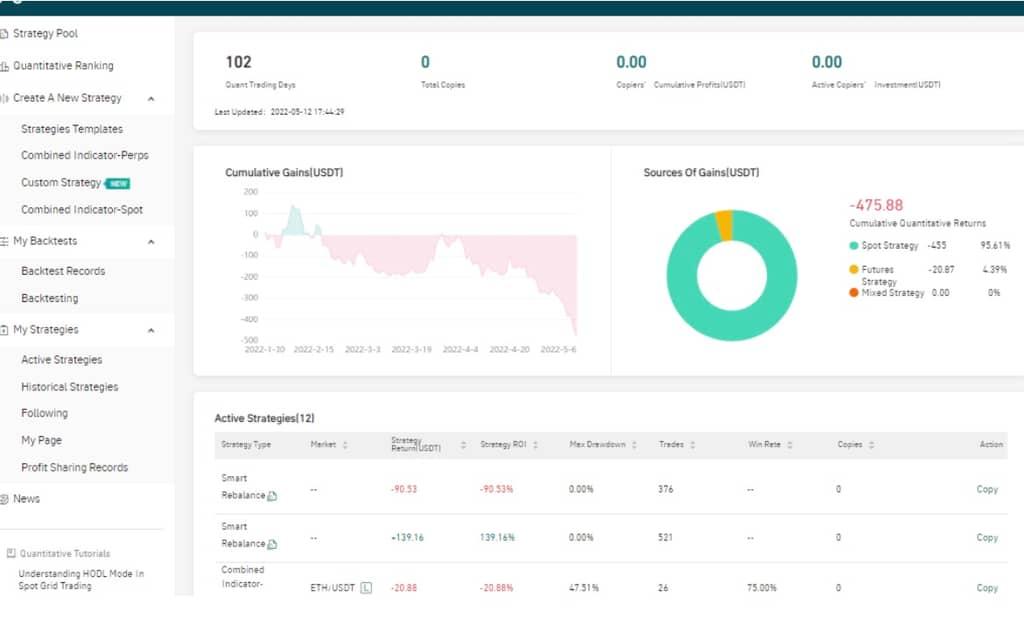
Task: Copy the Smart Rebalance strategy with -90.53 return
Action: [987, 489]
